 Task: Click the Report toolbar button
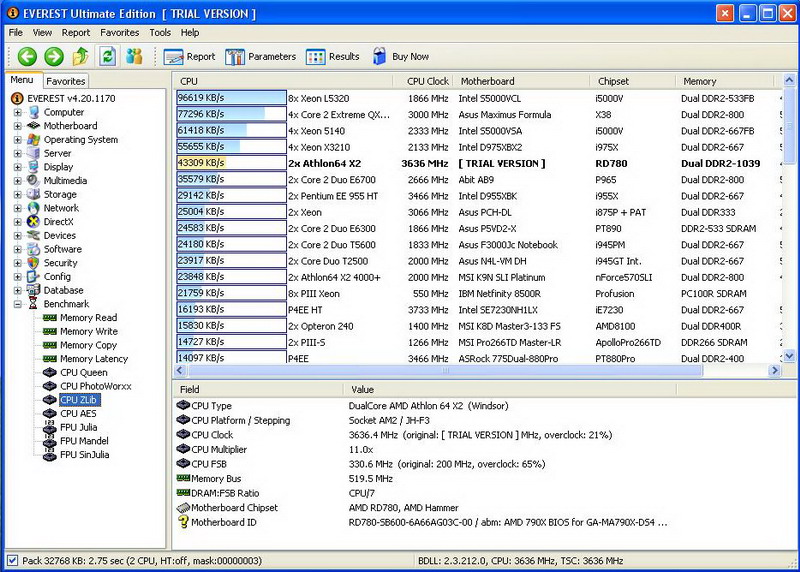tap(189, 57)
